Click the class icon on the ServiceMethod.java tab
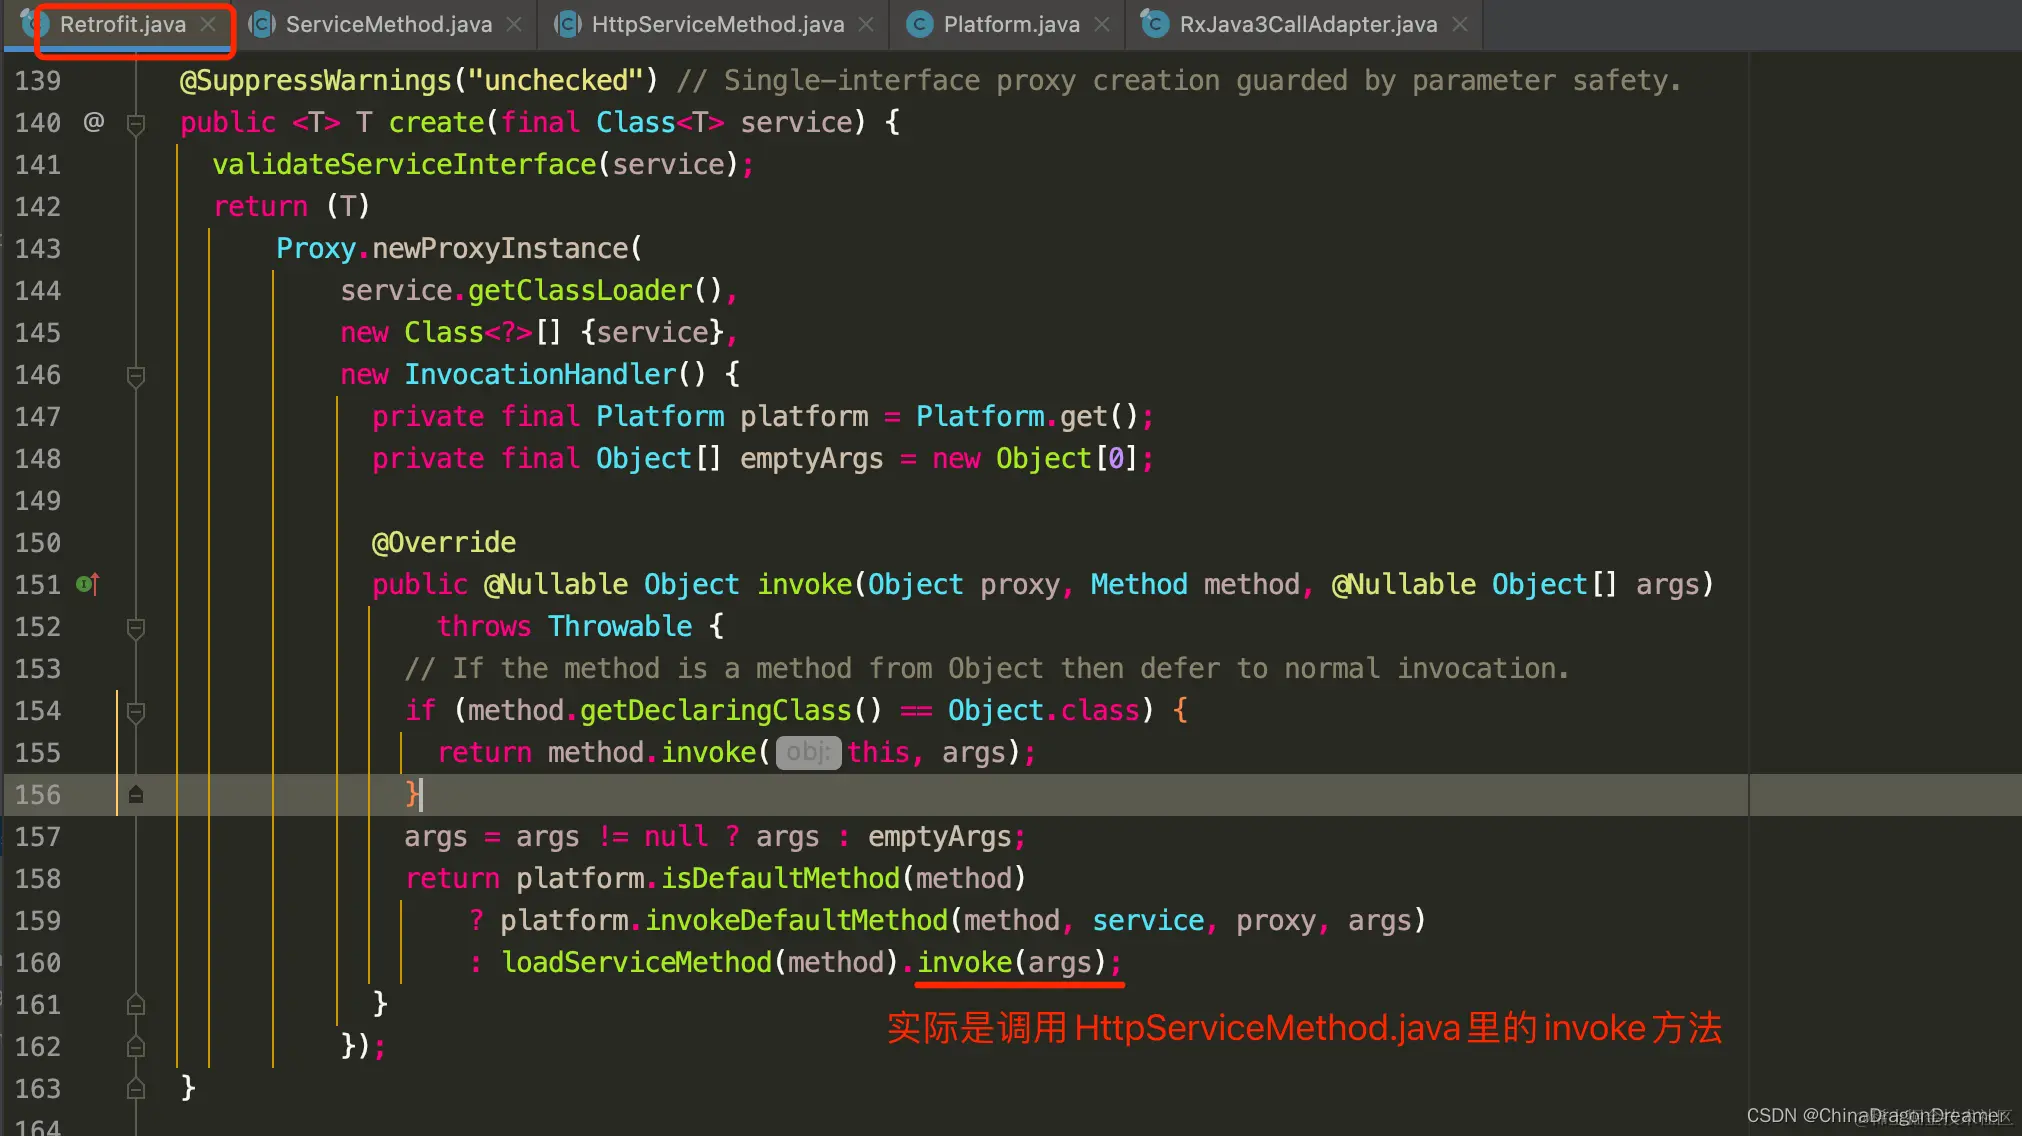 [x=262, y=24]
